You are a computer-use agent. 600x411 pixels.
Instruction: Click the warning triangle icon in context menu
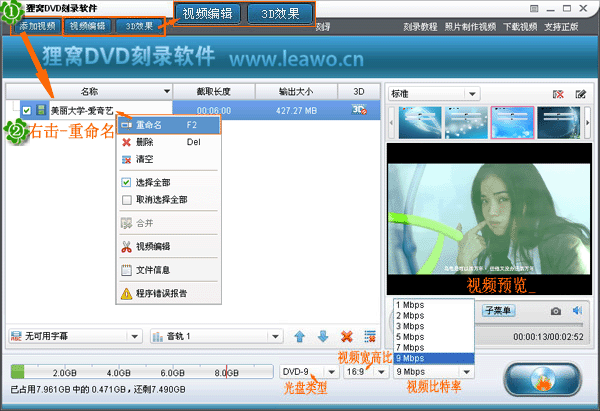tap(126, 294)
